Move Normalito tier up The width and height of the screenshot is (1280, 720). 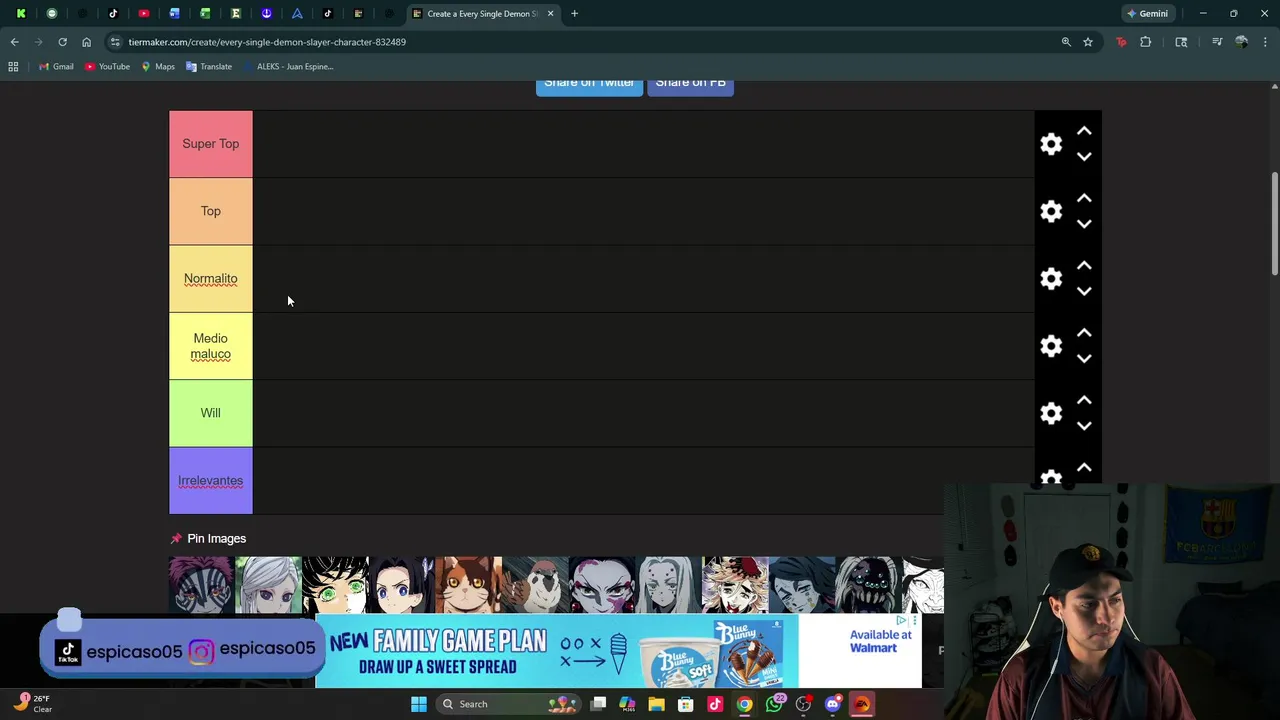pyautogui.click(x=1084, y=266)
